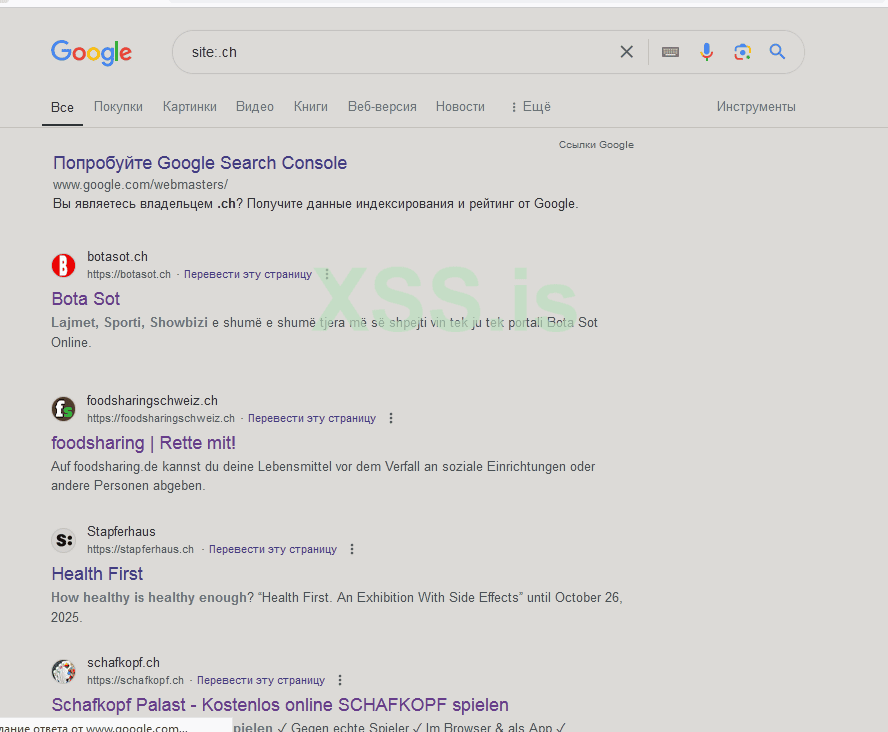Open the on-screen keyboard icon
The height and width of the screenshot is (732, 888).
pos(671,52)
